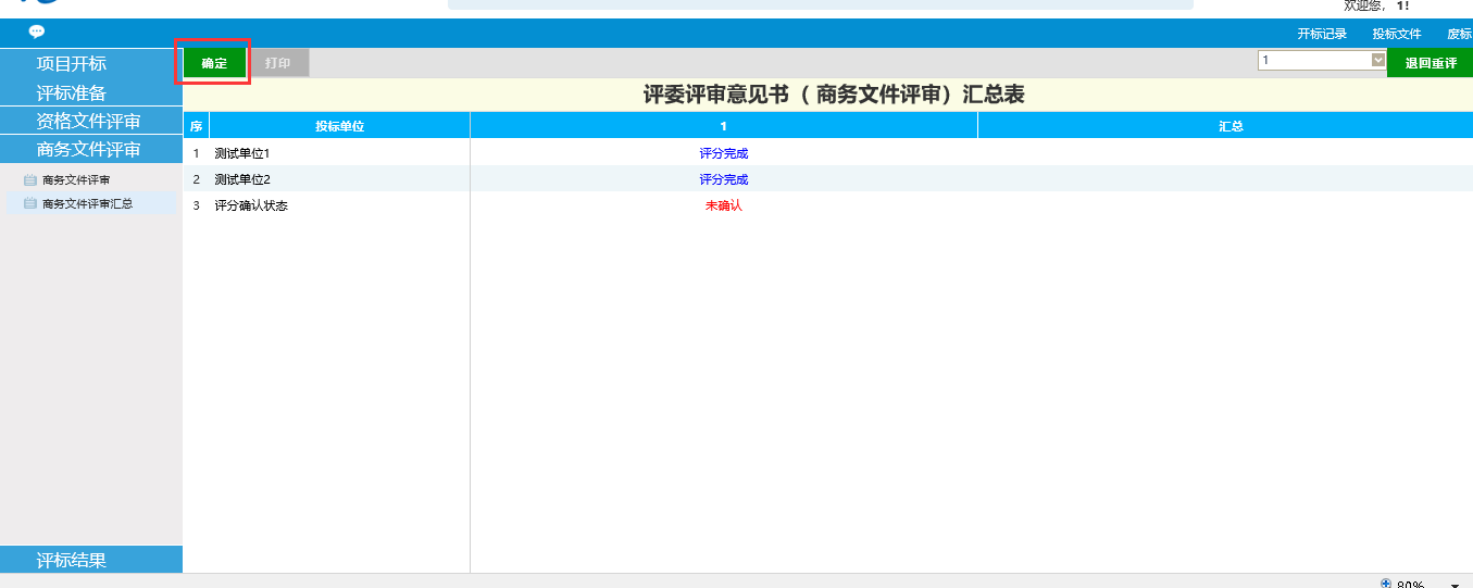Click the chat bubble icon in blue header
Screen dimensions: 1474x588
click(37, 32)
